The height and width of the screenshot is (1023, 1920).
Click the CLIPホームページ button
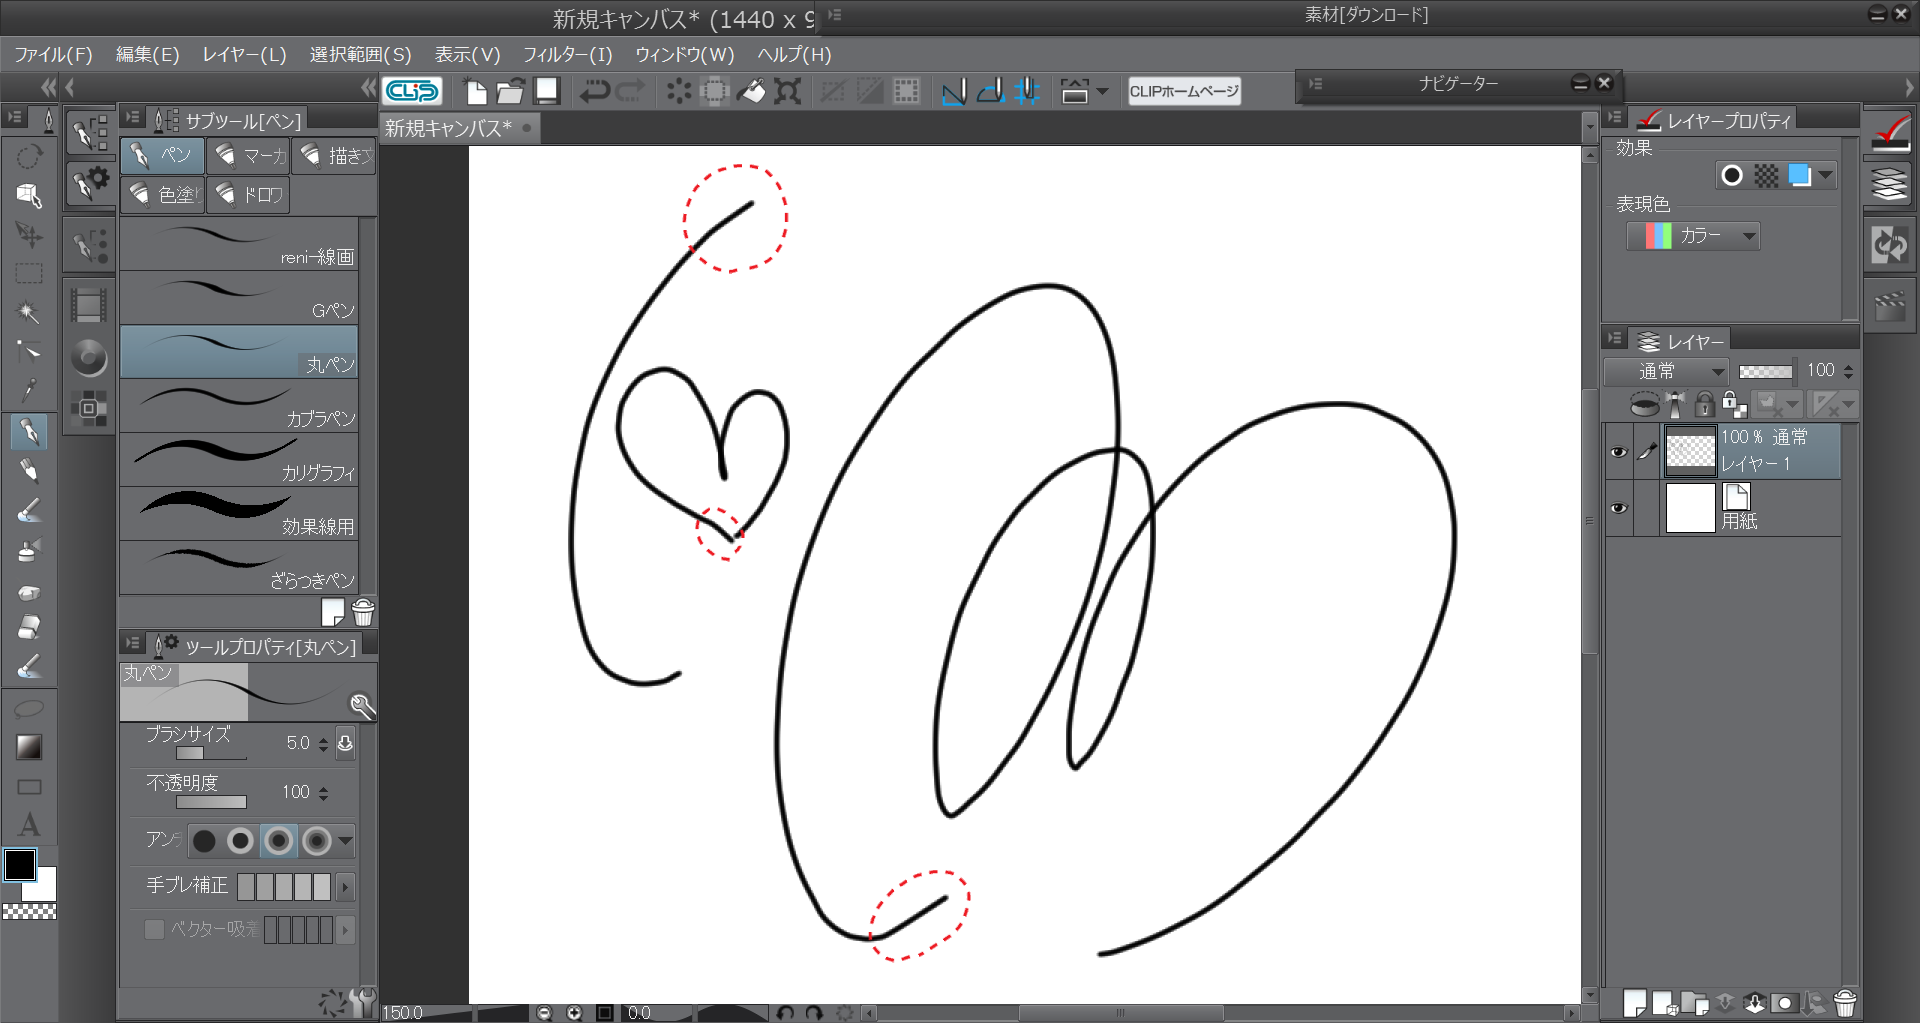[x=1184, y=92]
